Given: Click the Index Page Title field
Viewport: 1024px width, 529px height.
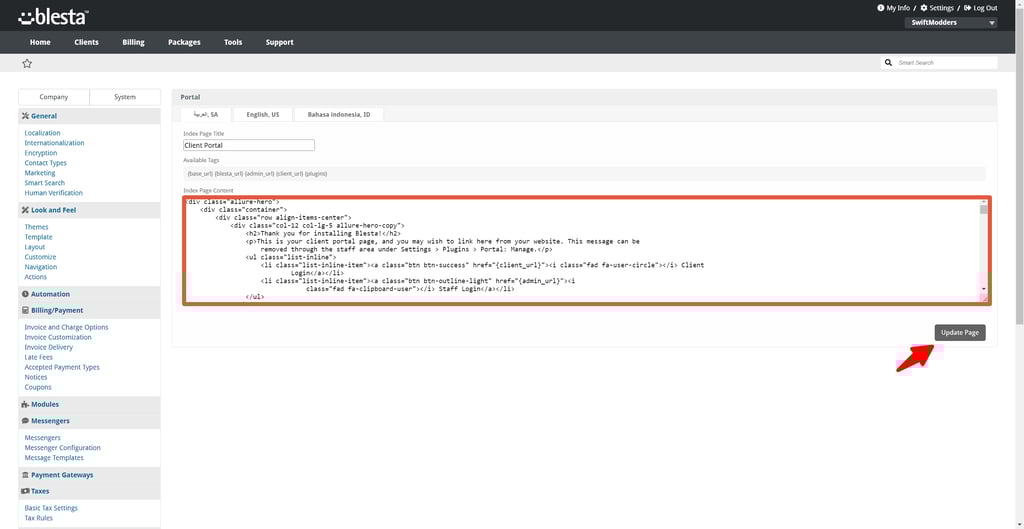Looking at the screenshot, I should pyautogui.click(x=249, y=145).
